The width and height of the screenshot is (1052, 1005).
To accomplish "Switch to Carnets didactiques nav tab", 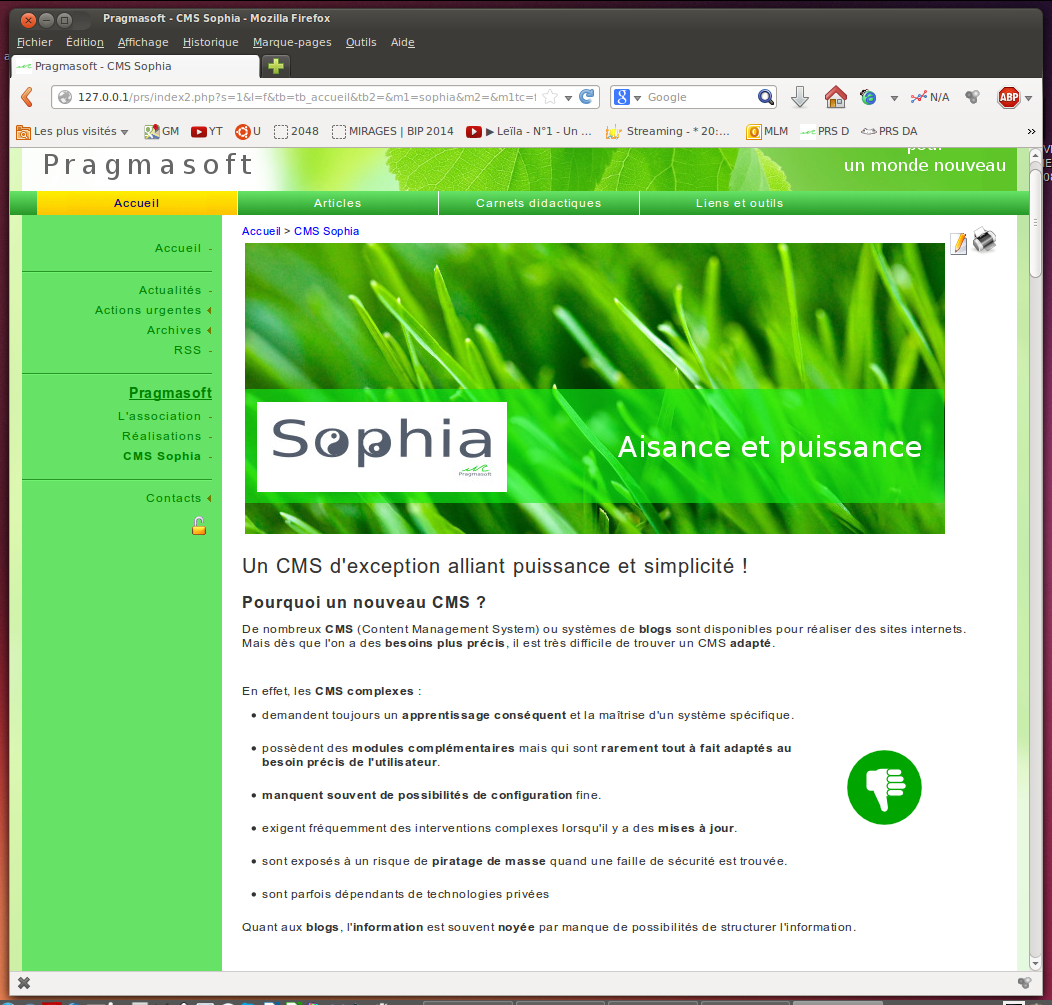I will click(x=539, y=203).
